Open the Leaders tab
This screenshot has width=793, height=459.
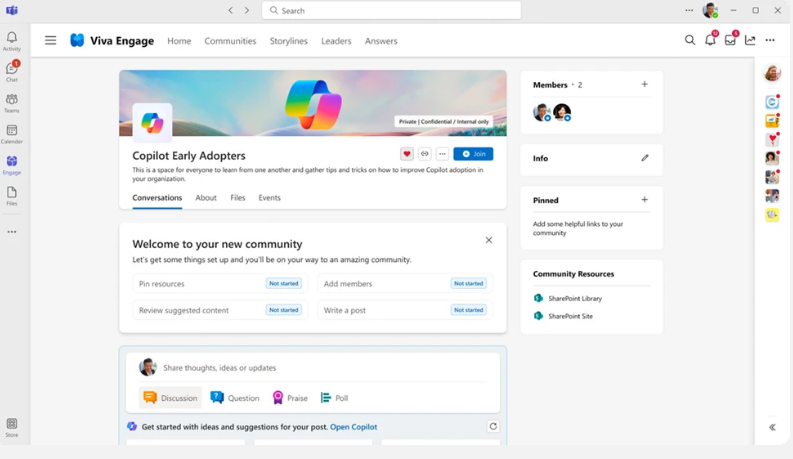336,41
